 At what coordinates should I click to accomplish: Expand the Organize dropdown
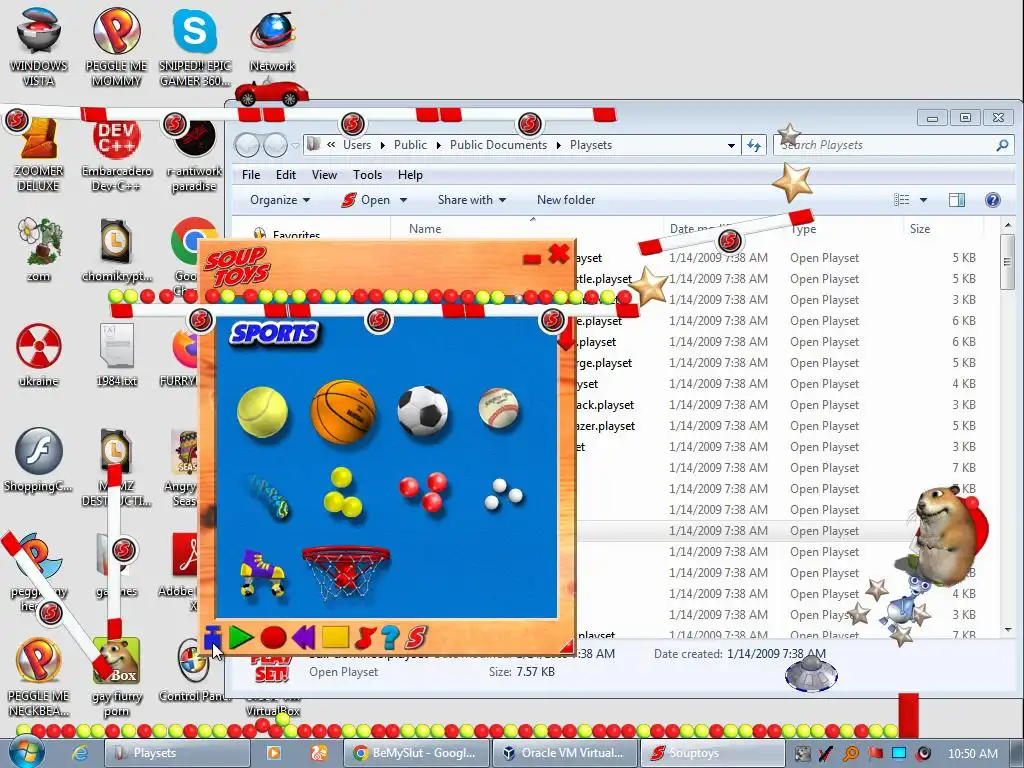pyautogui.click(x=280, y=200)
